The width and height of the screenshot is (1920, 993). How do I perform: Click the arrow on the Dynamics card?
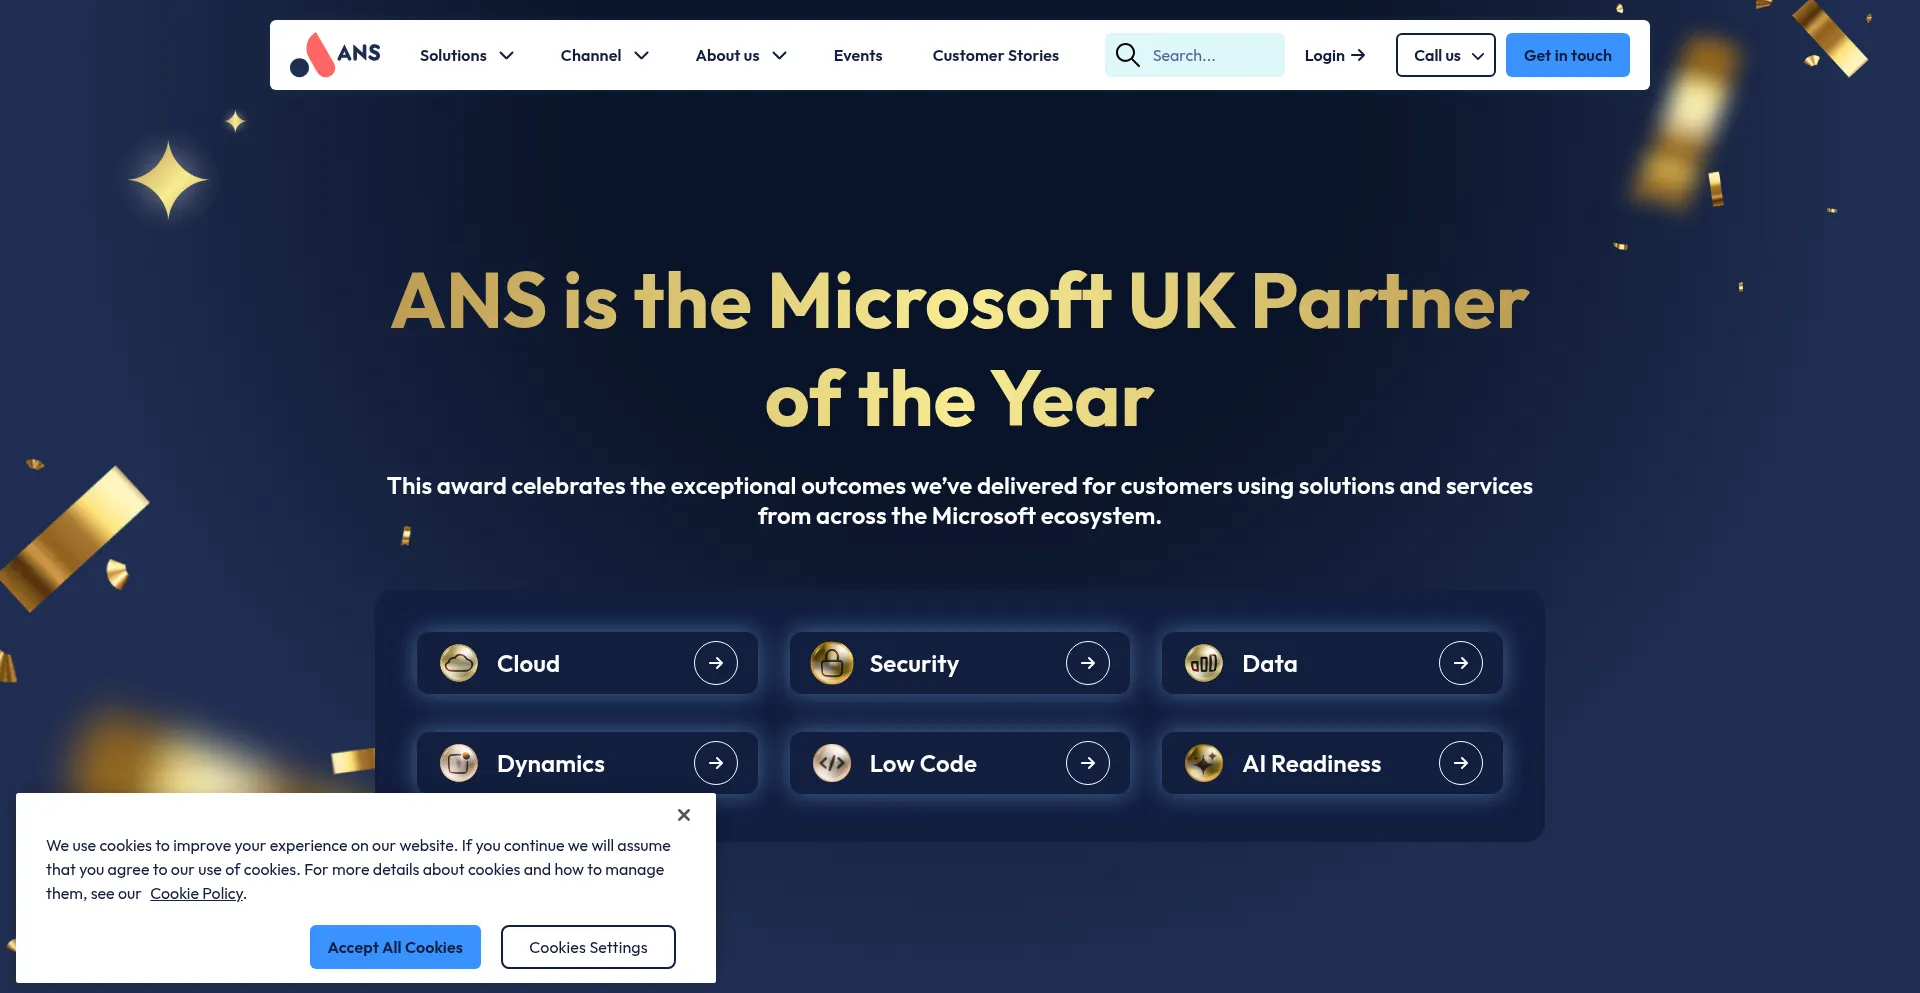pos(716,763)
